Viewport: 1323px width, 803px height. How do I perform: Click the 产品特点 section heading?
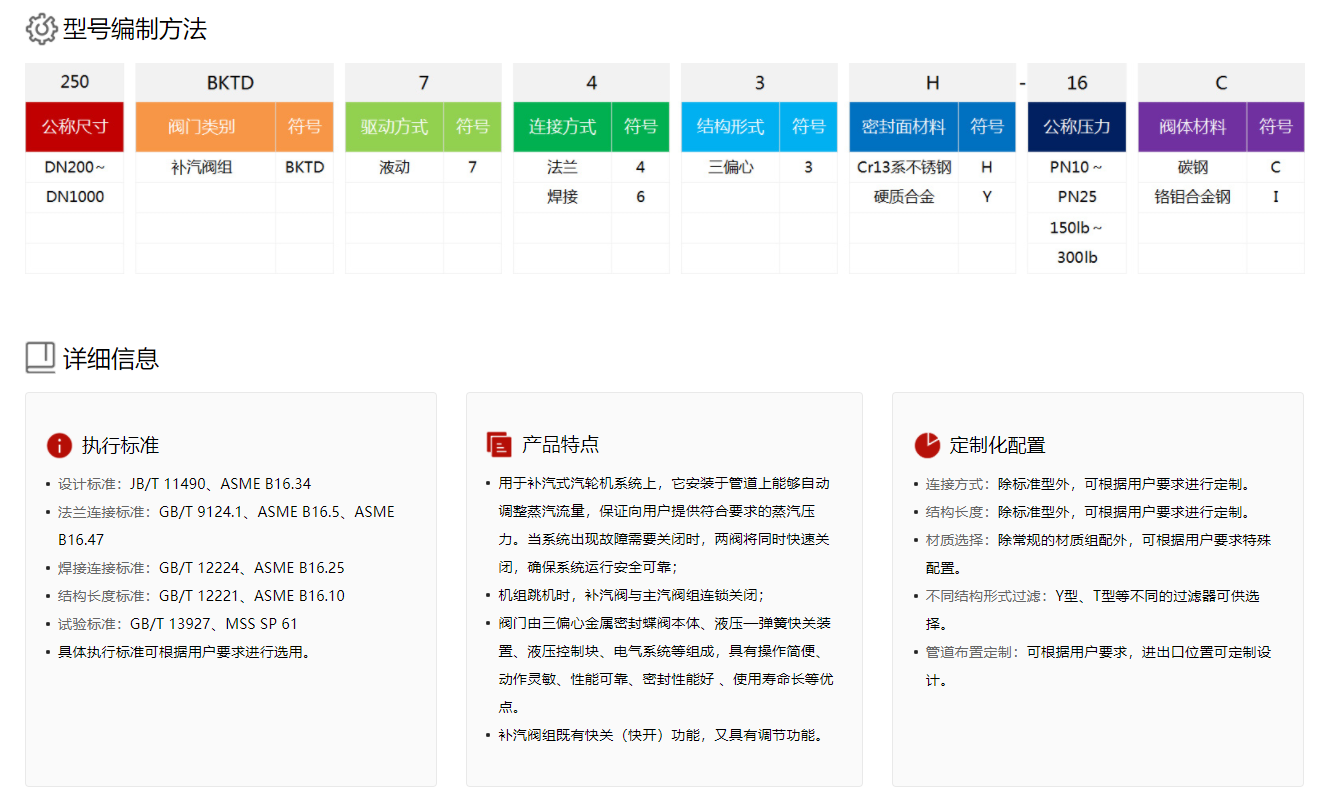click(x=560, y=445)
